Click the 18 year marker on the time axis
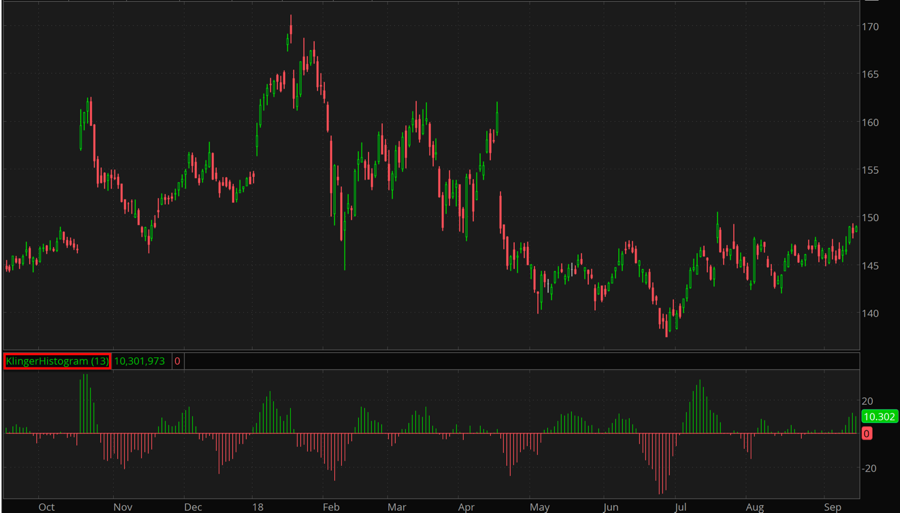 pyautogui.click(x=258, y=507)
